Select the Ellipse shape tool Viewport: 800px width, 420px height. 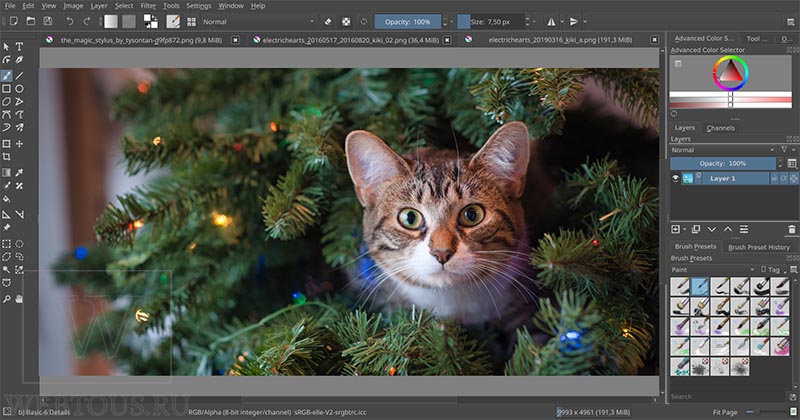click(19, 89)
